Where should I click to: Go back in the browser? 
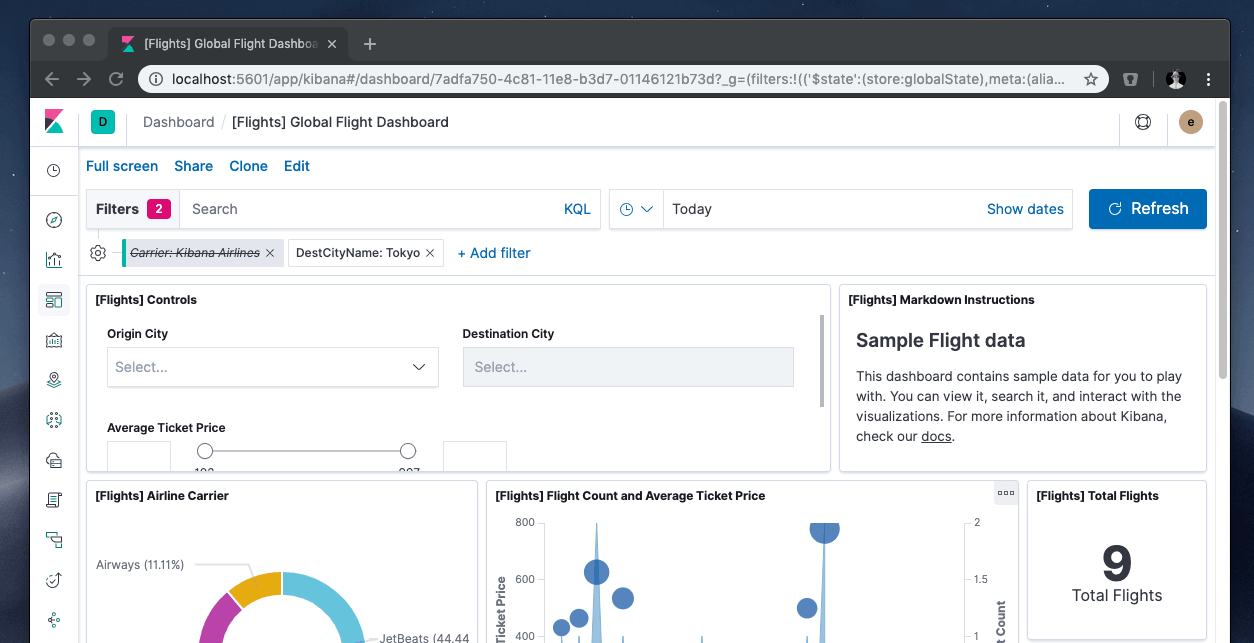click(52, 79)
